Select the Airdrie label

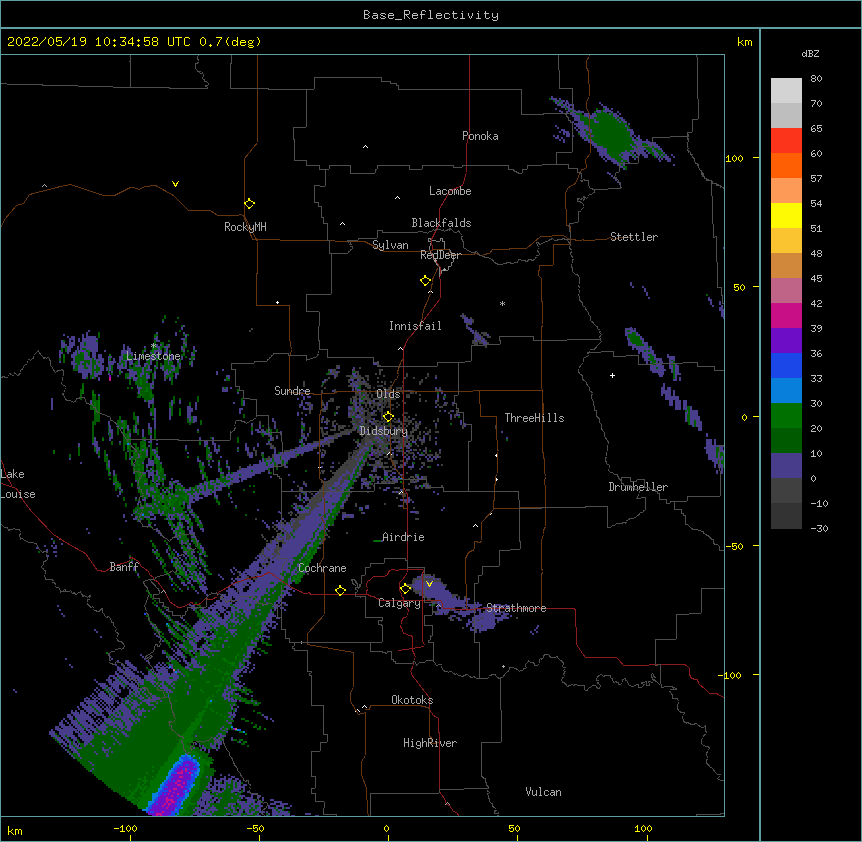(403, 537)
